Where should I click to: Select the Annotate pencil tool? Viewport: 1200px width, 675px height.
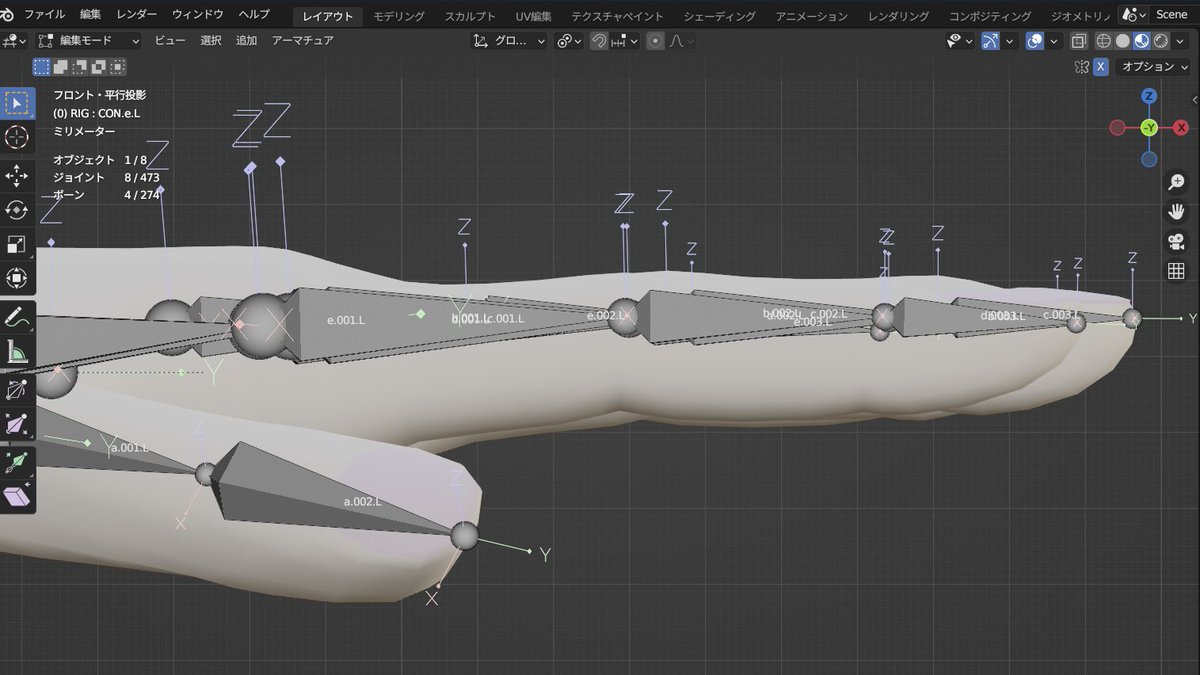pos(17,317)
